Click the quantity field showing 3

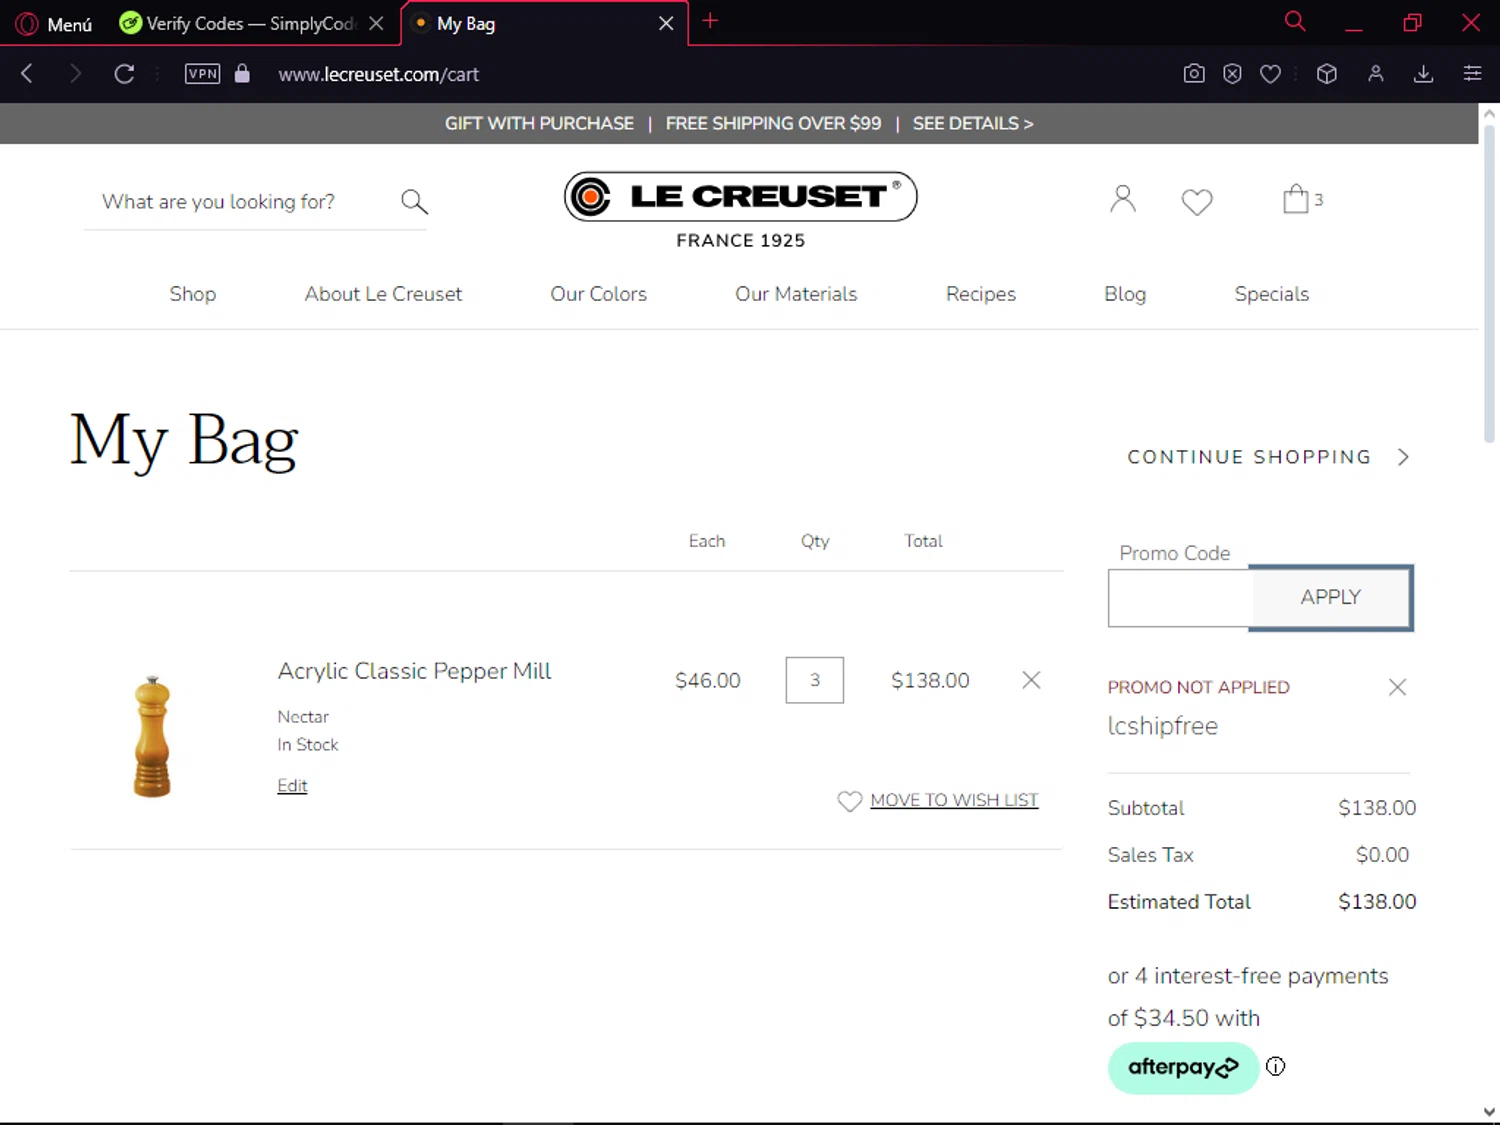click(x=814, y=680)
